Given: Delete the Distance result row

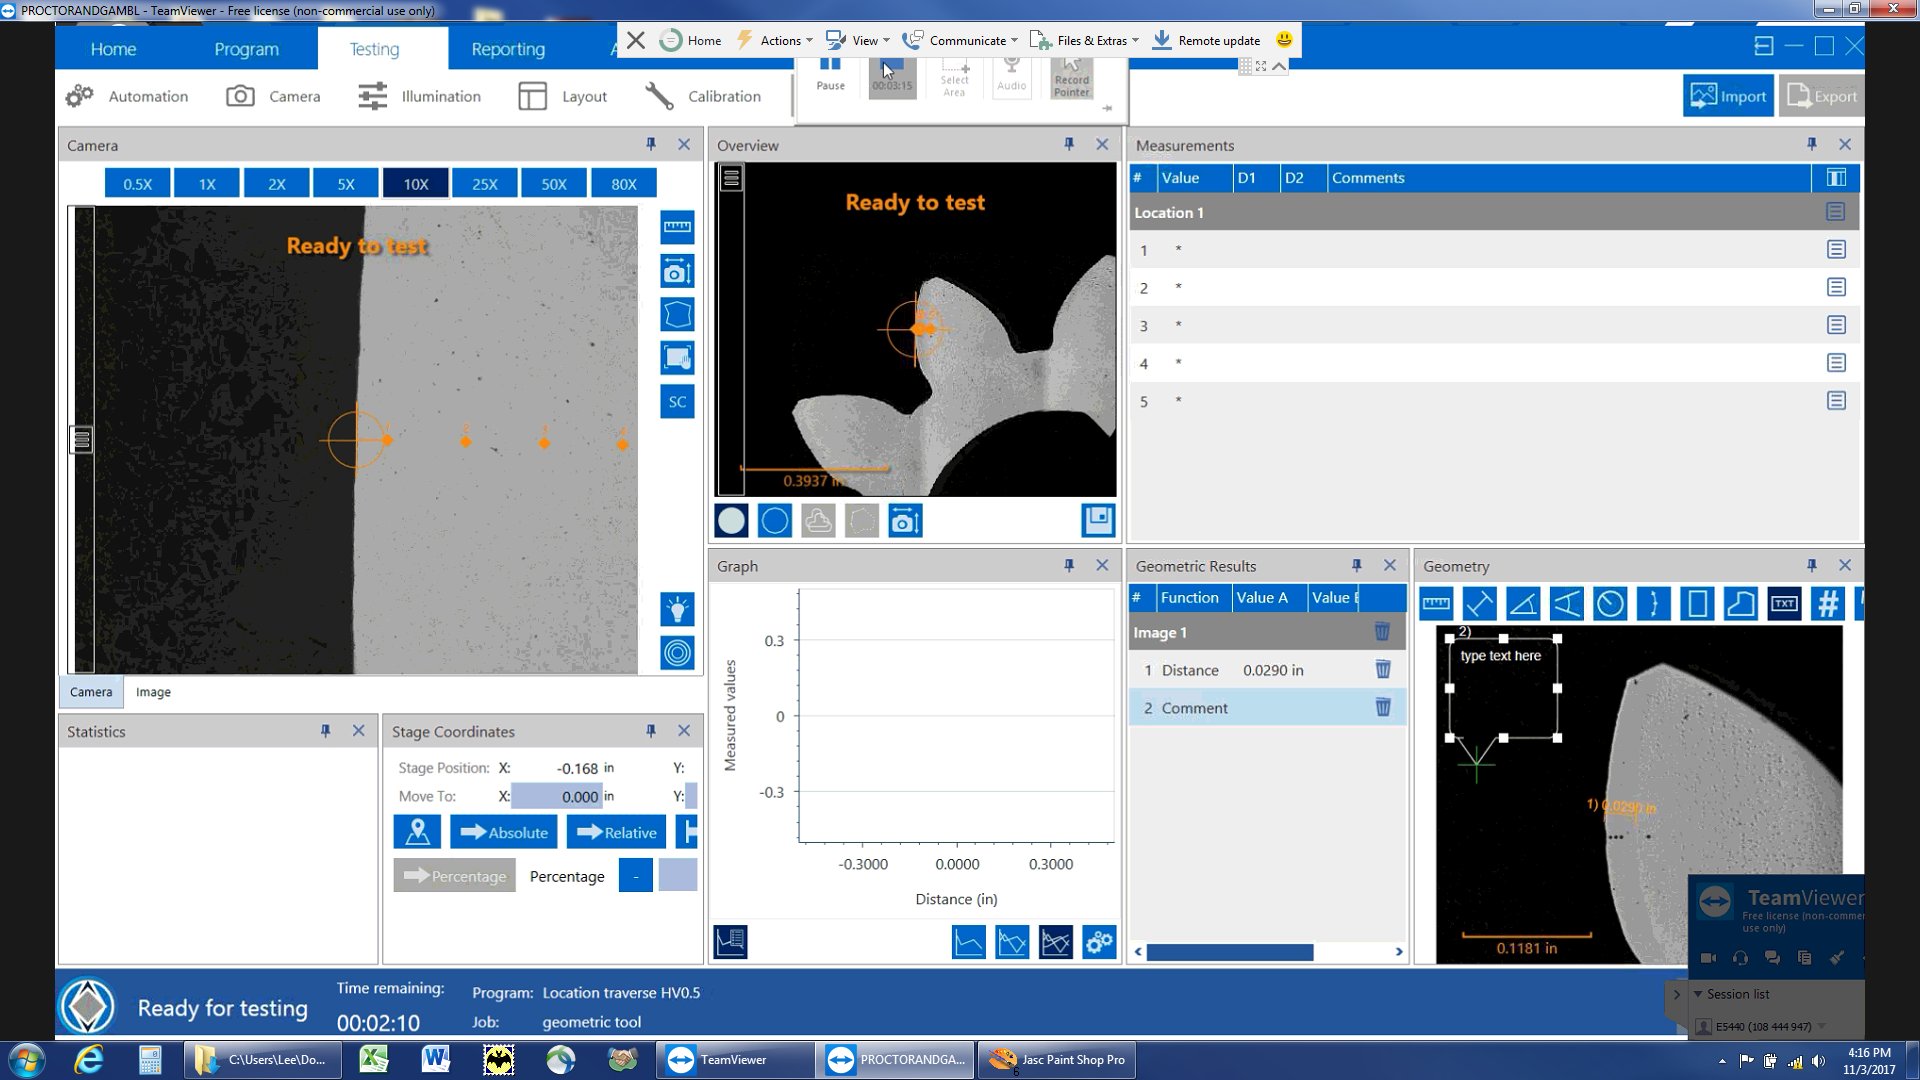Looking at the screenshot, I should (1383, 669).
